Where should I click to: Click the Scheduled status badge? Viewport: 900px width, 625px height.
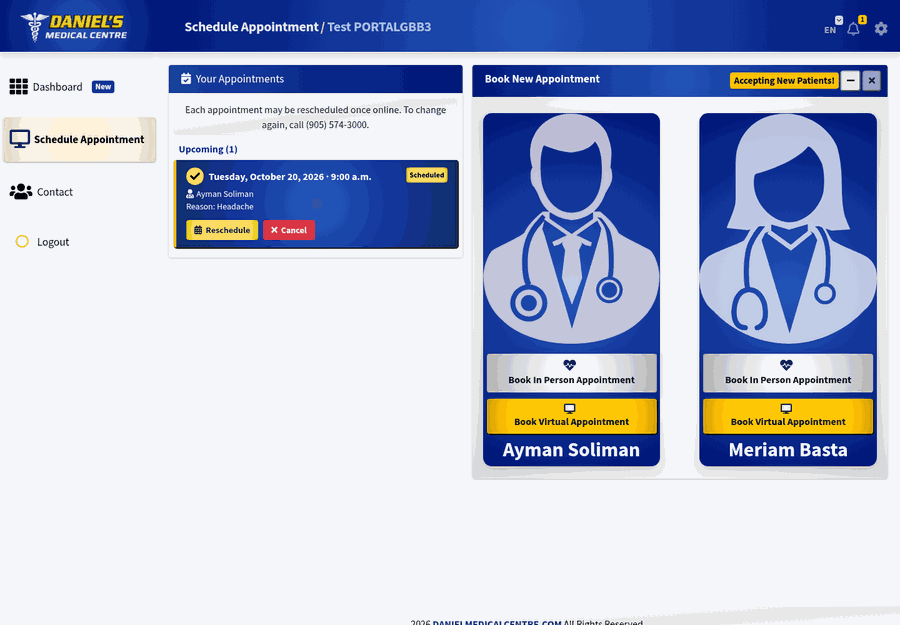click(426, 175)
